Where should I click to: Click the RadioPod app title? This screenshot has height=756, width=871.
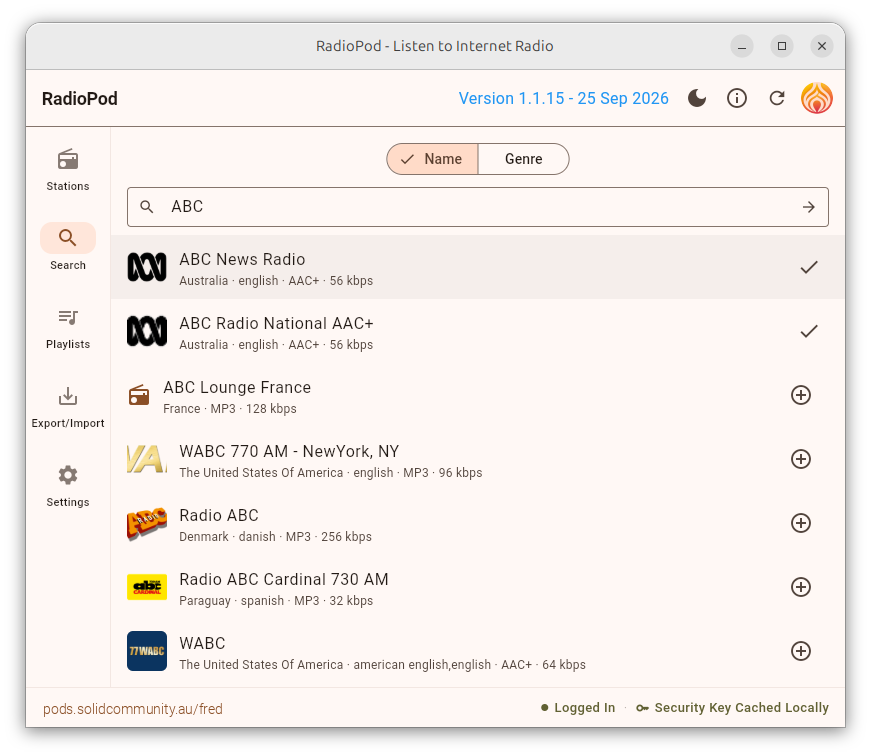coord(79,98)
